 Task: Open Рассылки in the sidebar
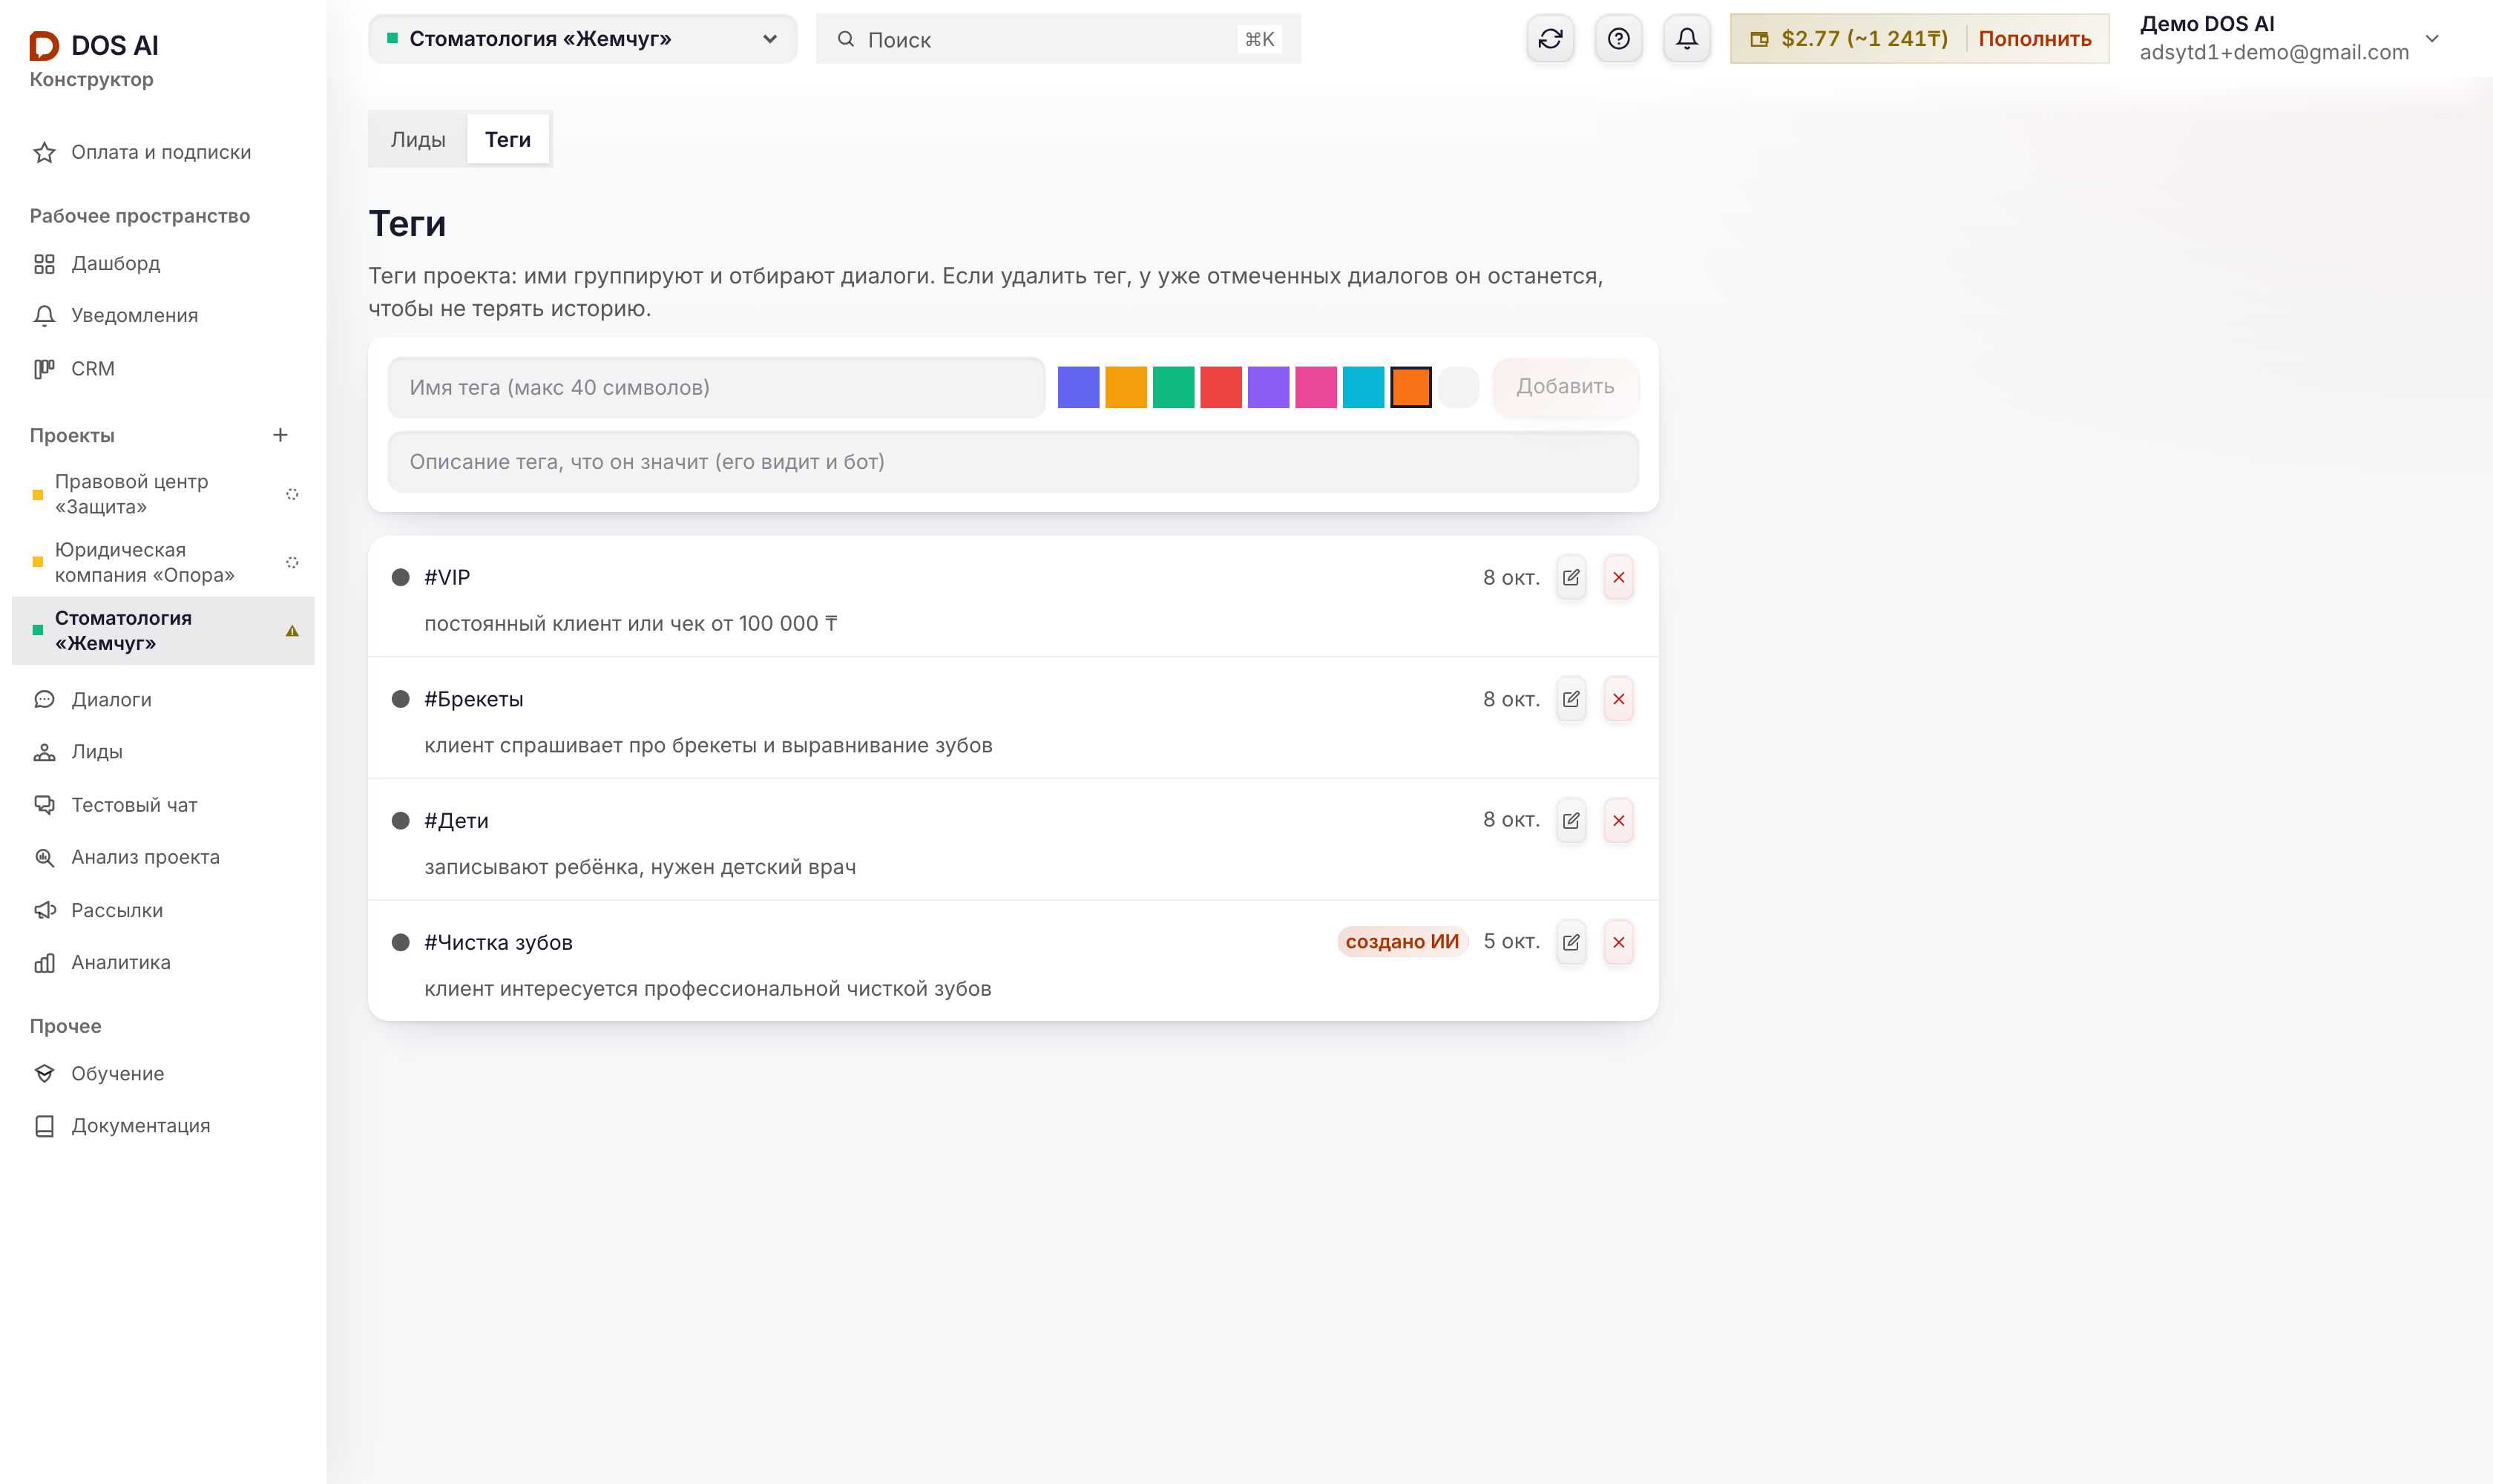[162, 910]
